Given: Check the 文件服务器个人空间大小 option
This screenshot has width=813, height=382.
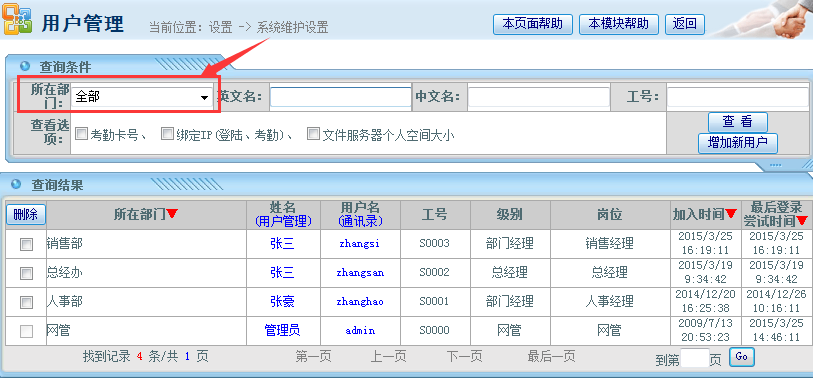Looking at the screenshot, I should tap(313, 134).
